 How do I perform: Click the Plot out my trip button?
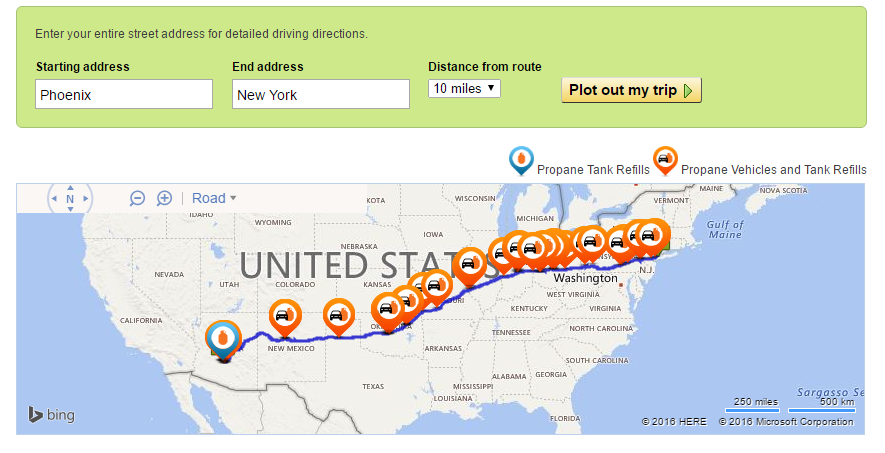[x=632, y=90]
